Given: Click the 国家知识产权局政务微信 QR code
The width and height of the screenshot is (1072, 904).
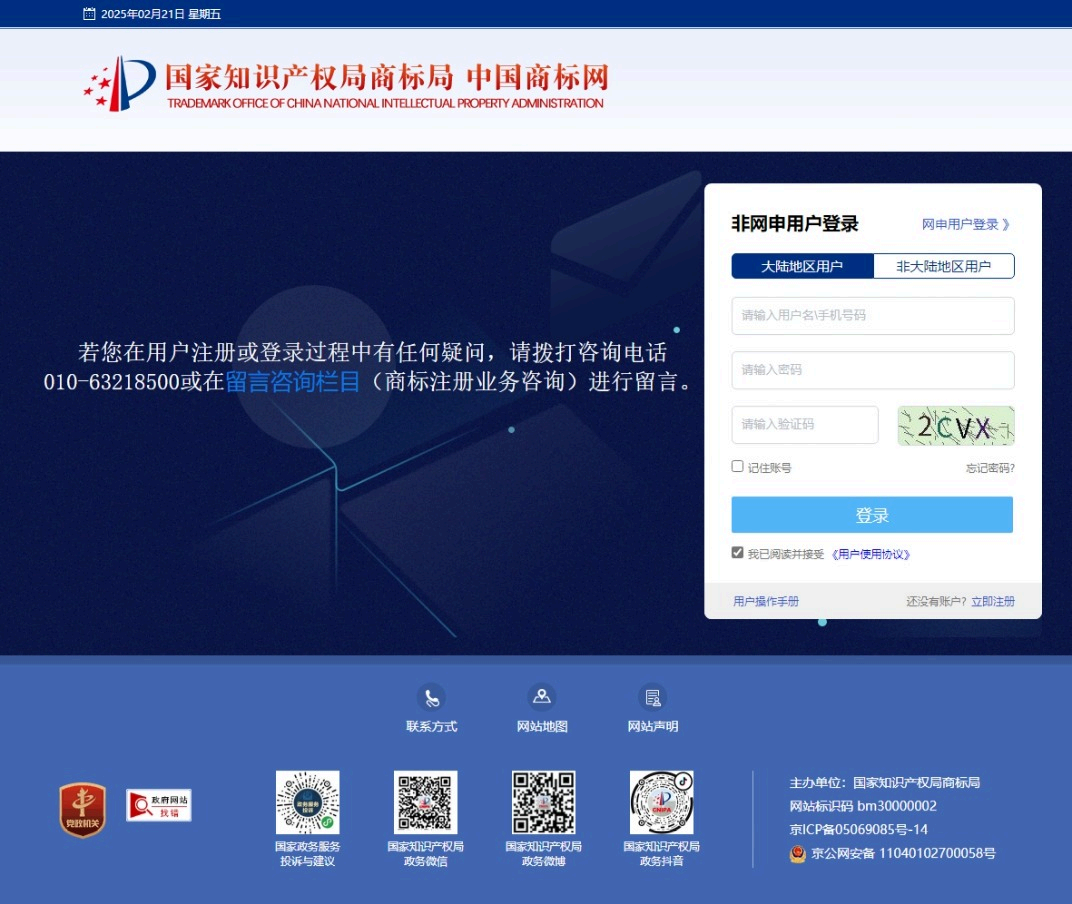Looking at the screenshot, I should 425,802.
